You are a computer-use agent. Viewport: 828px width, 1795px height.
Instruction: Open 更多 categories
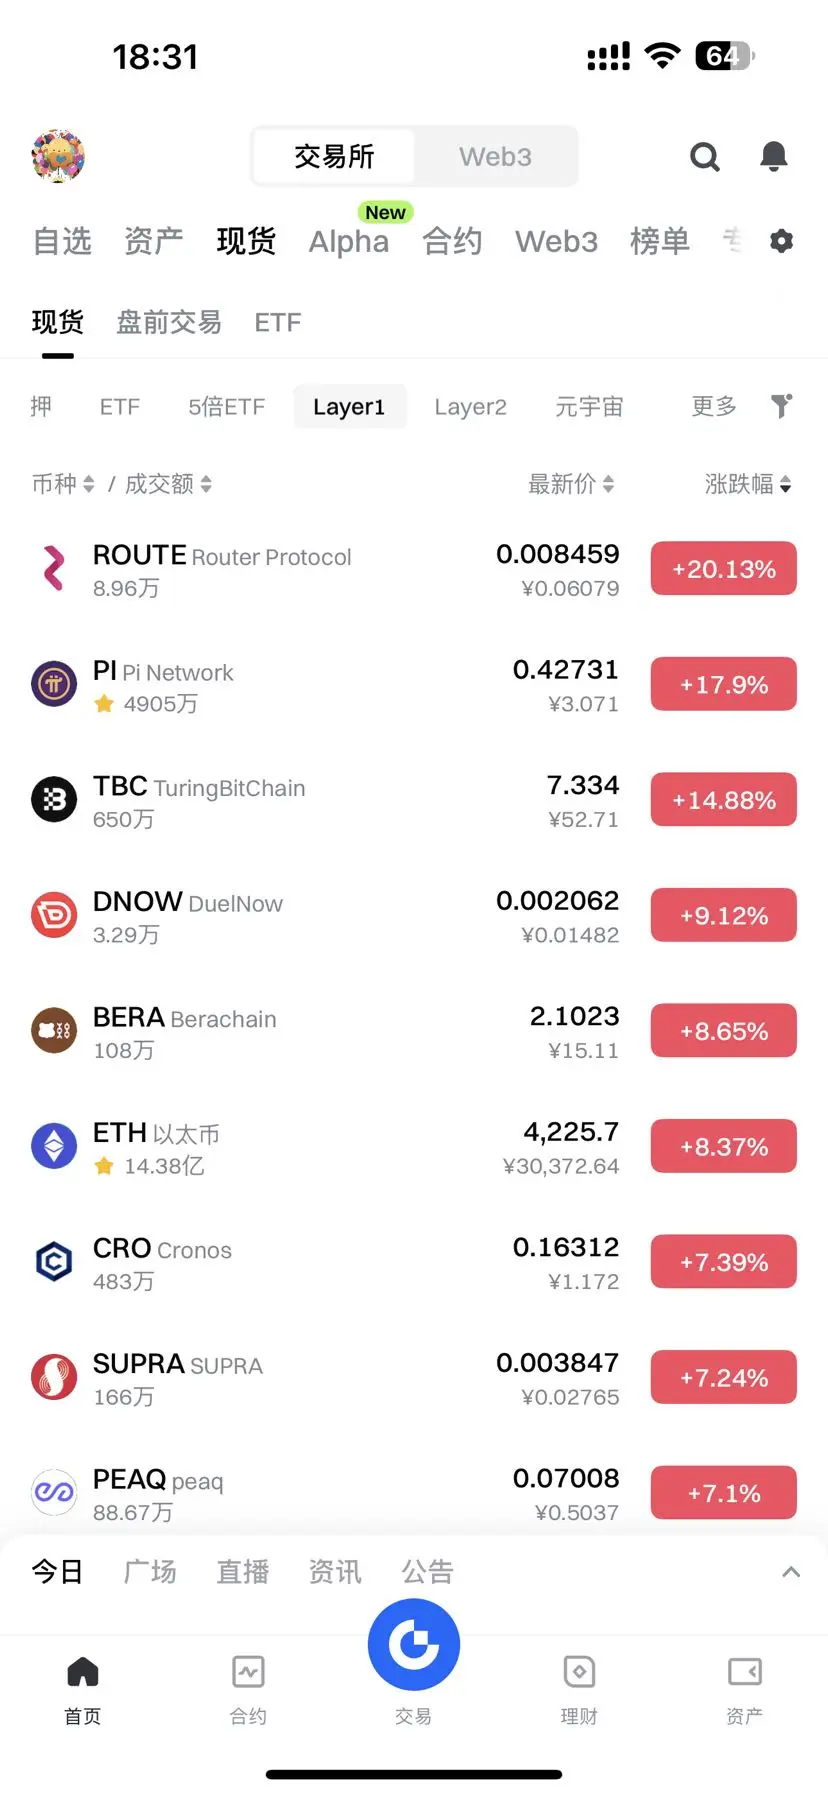pyautogui.click(x=714, y=406)
